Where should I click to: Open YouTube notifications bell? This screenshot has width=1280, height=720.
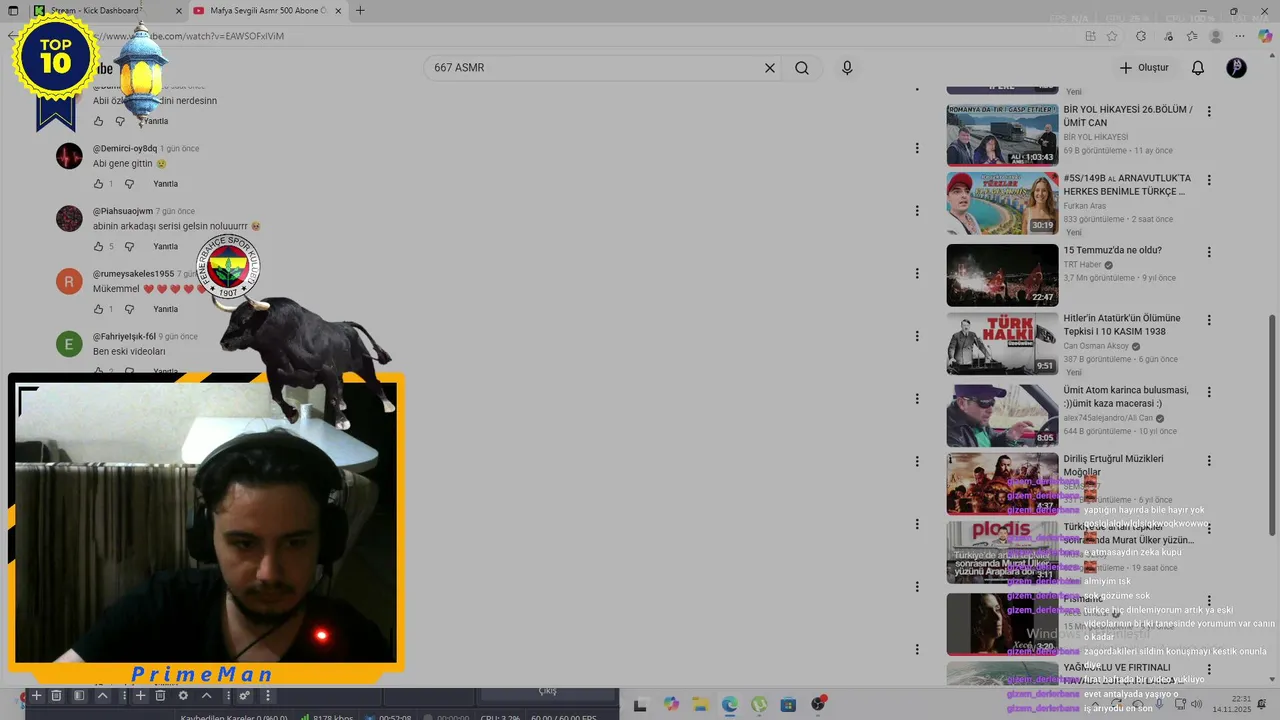(x=1198, y=68)
